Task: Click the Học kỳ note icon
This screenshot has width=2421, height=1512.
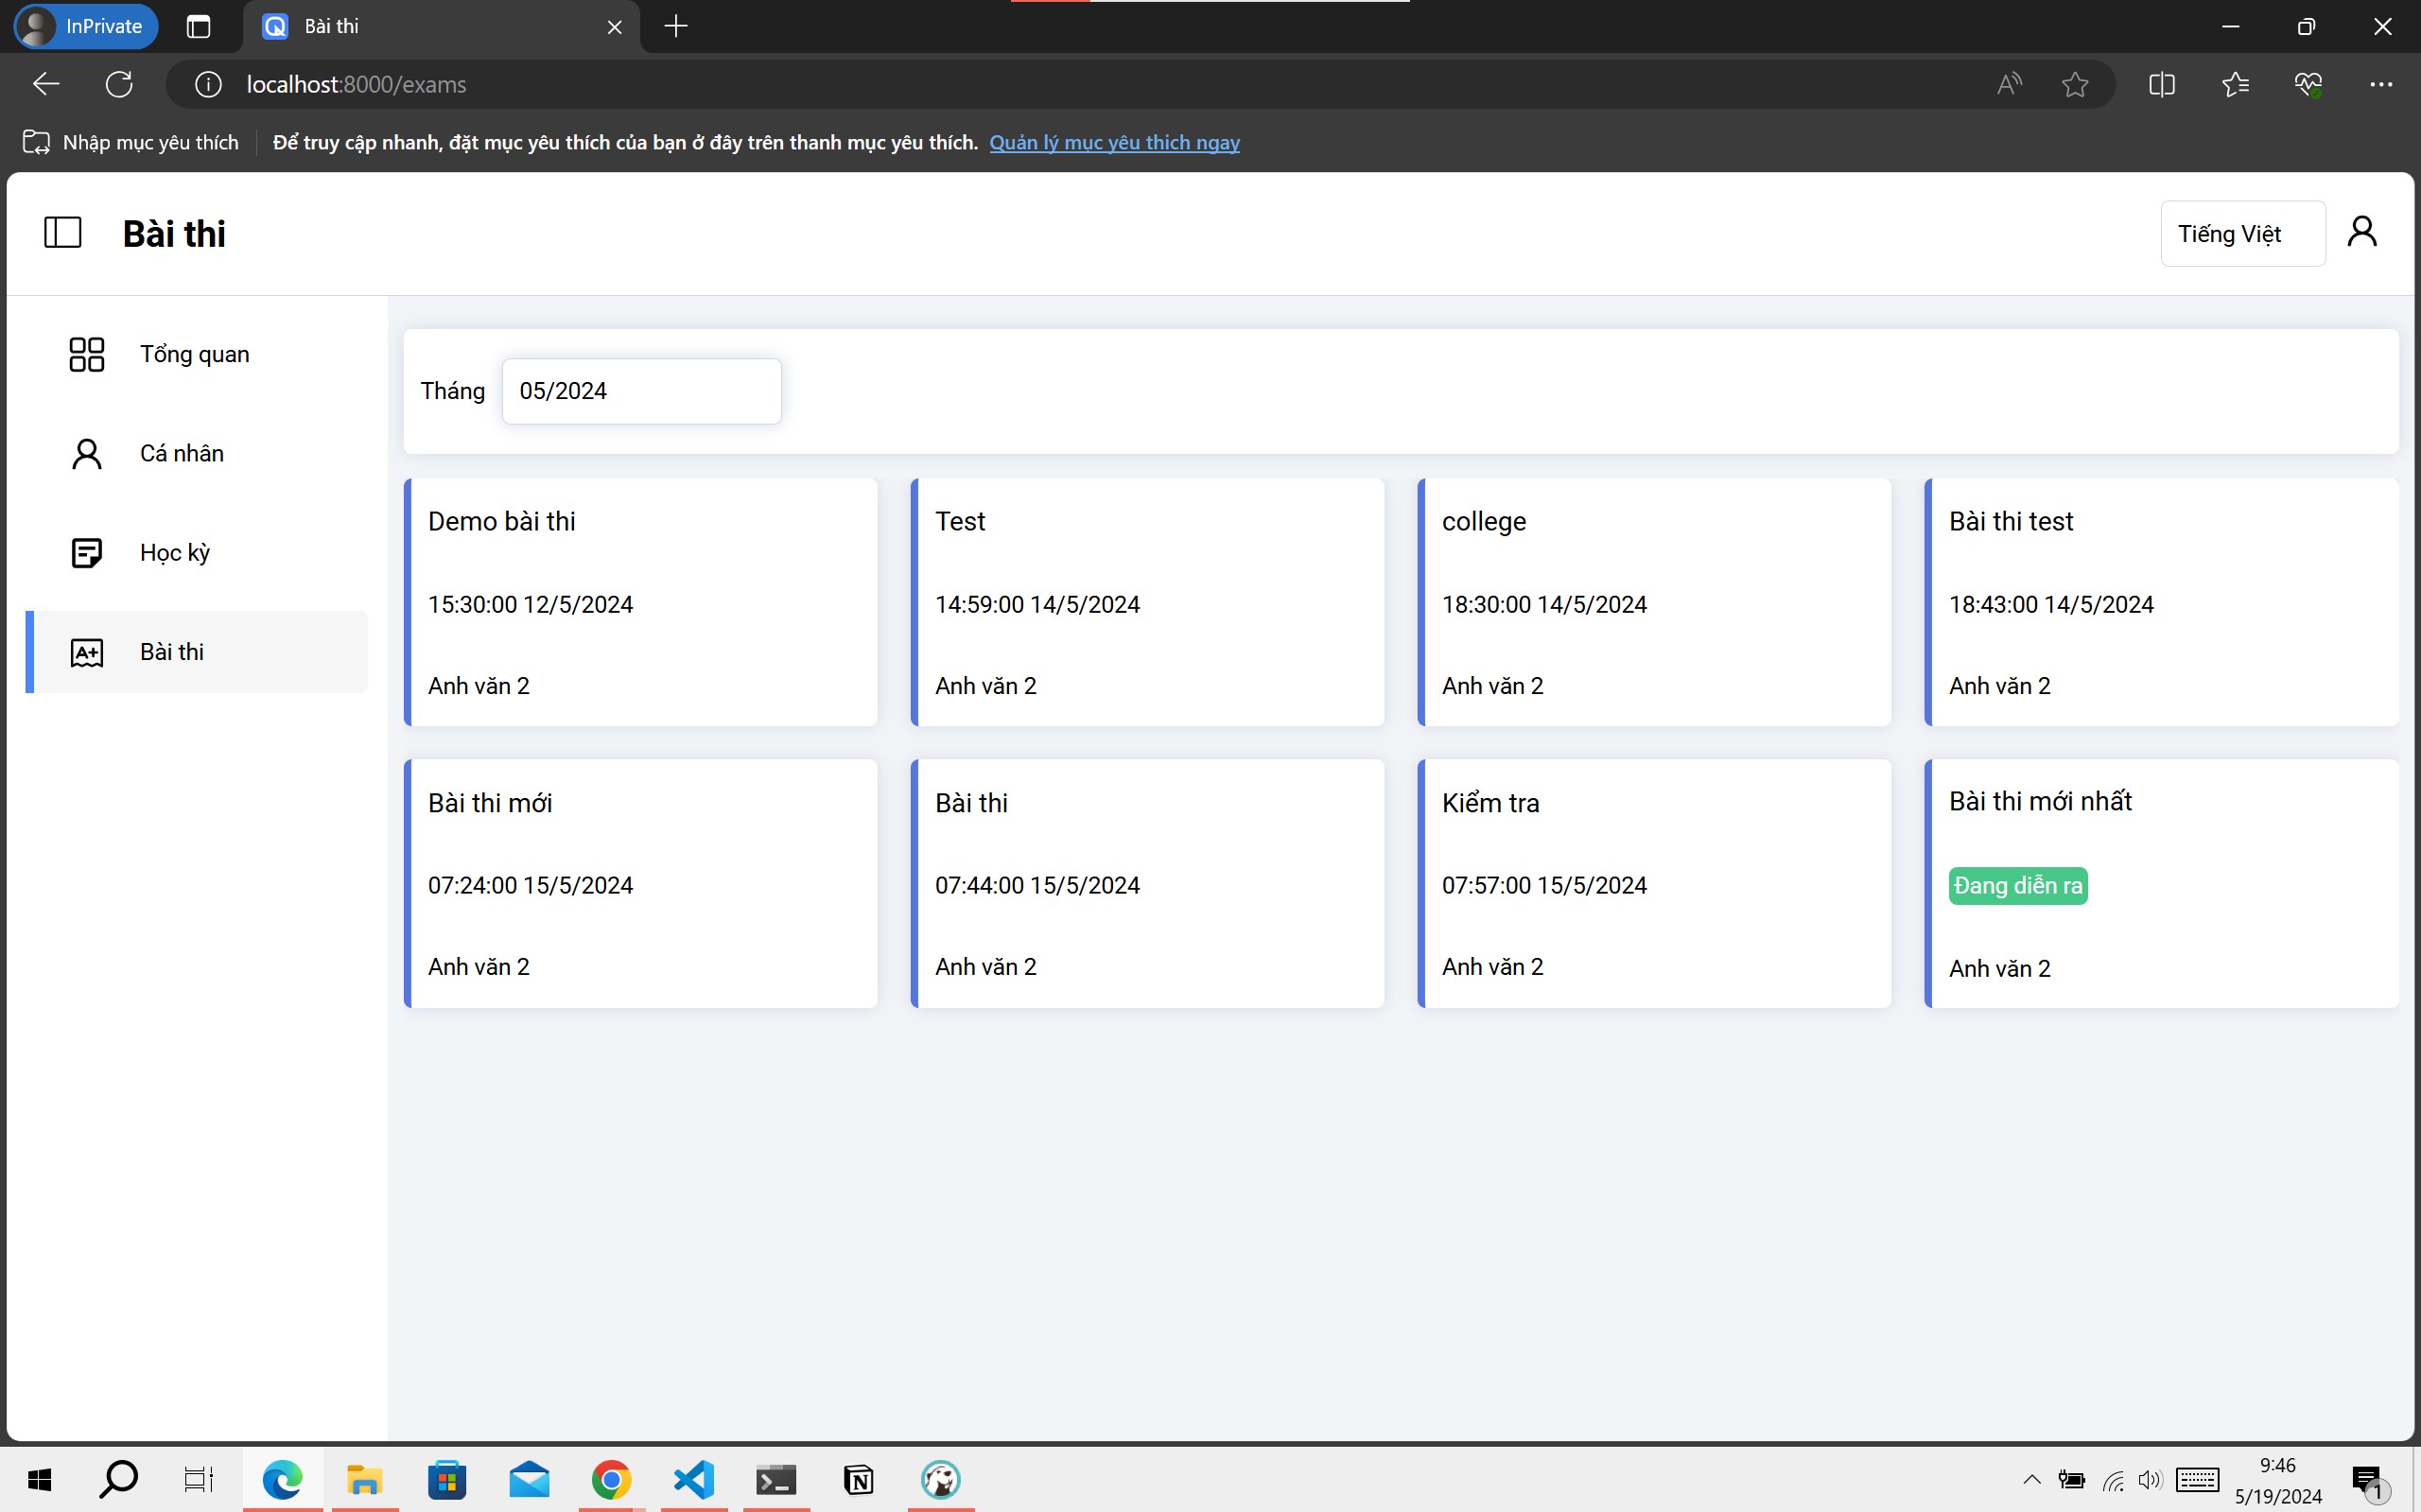Action: pos(87,552)
